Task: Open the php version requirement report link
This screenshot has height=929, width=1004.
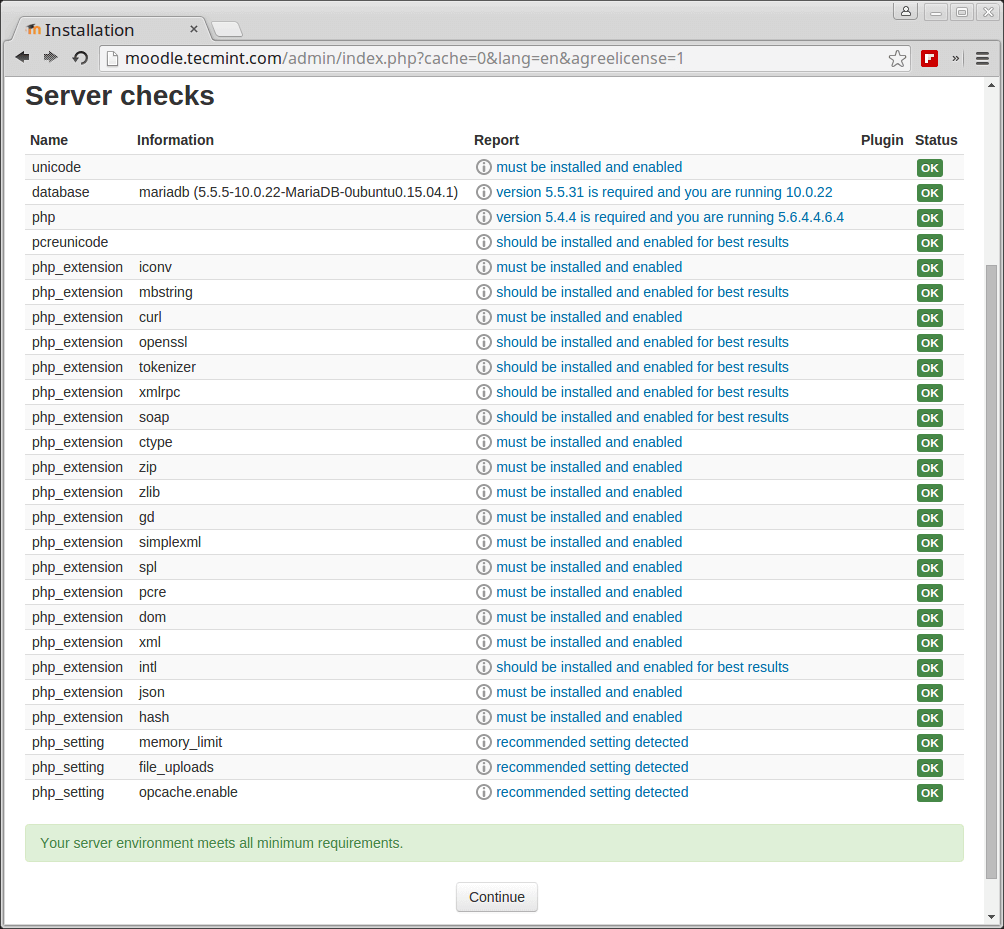Action: [x=670, y=217]
